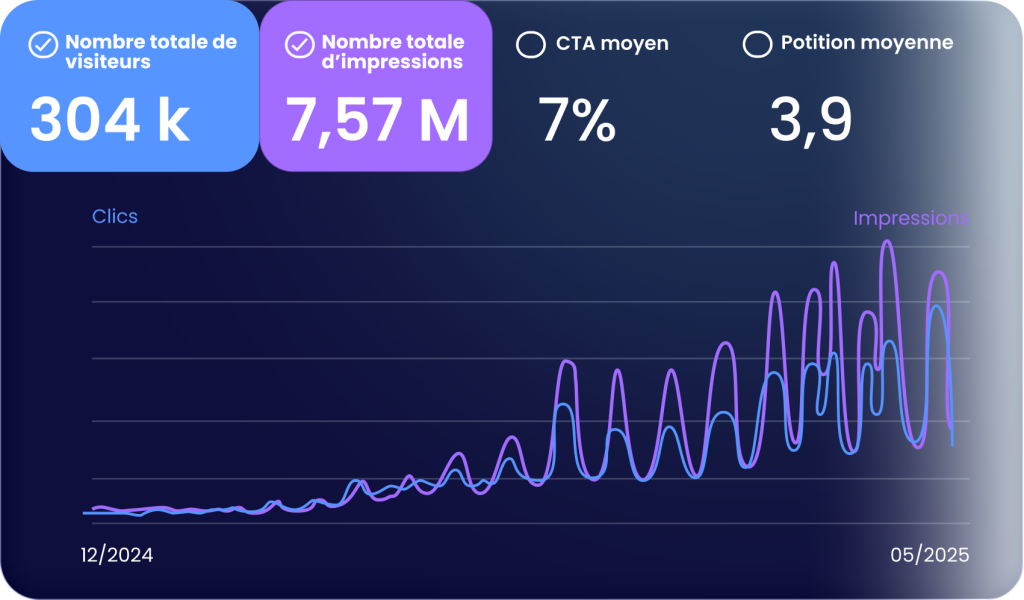
Task: Select the 12/2024 start date label
Action: (117, 555)
